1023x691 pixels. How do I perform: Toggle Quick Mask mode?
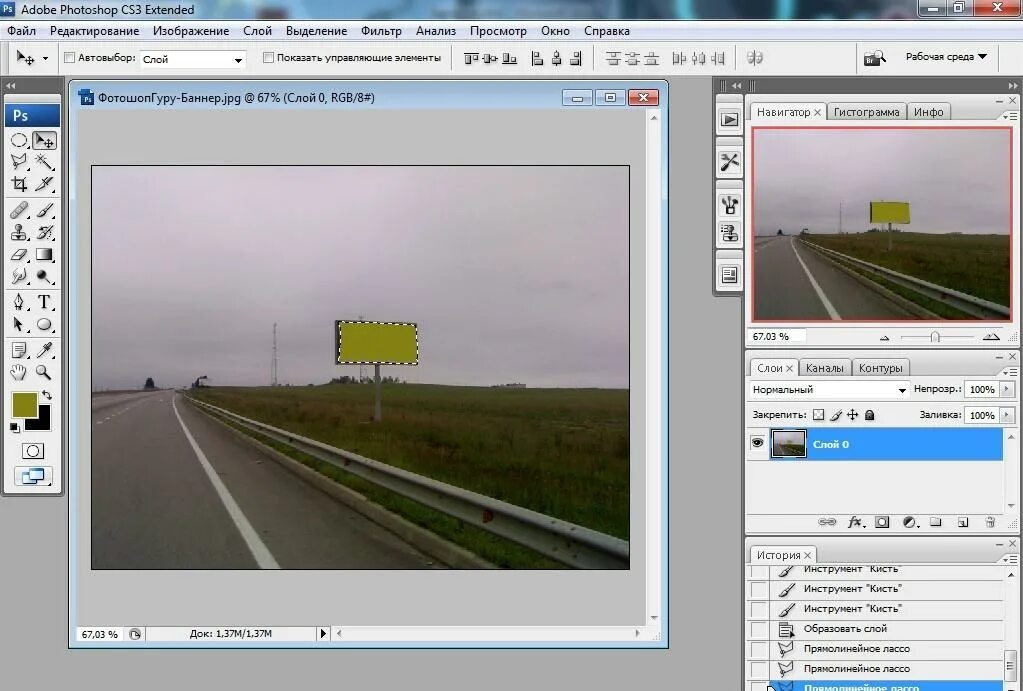click(33, 451)
